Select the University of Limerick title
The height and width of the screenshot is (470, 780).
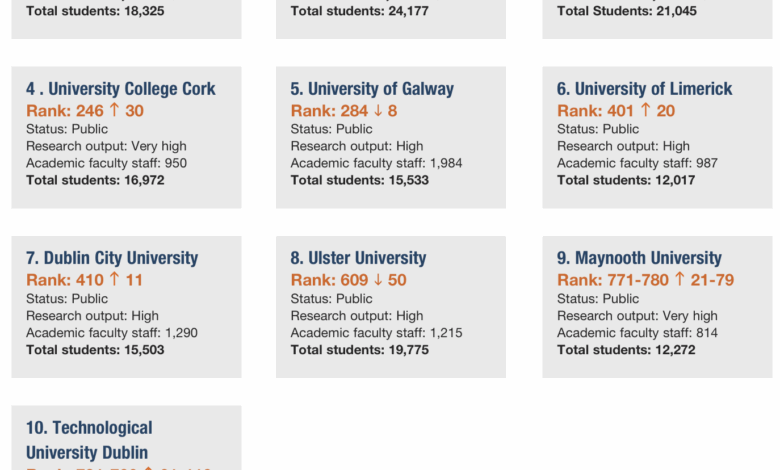pyautogui.click(x=645, y=89)
